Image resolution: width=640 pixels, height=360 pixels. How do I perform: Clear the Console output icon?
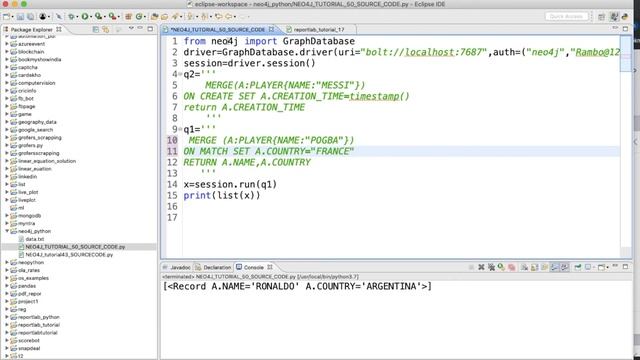[524, 267]
